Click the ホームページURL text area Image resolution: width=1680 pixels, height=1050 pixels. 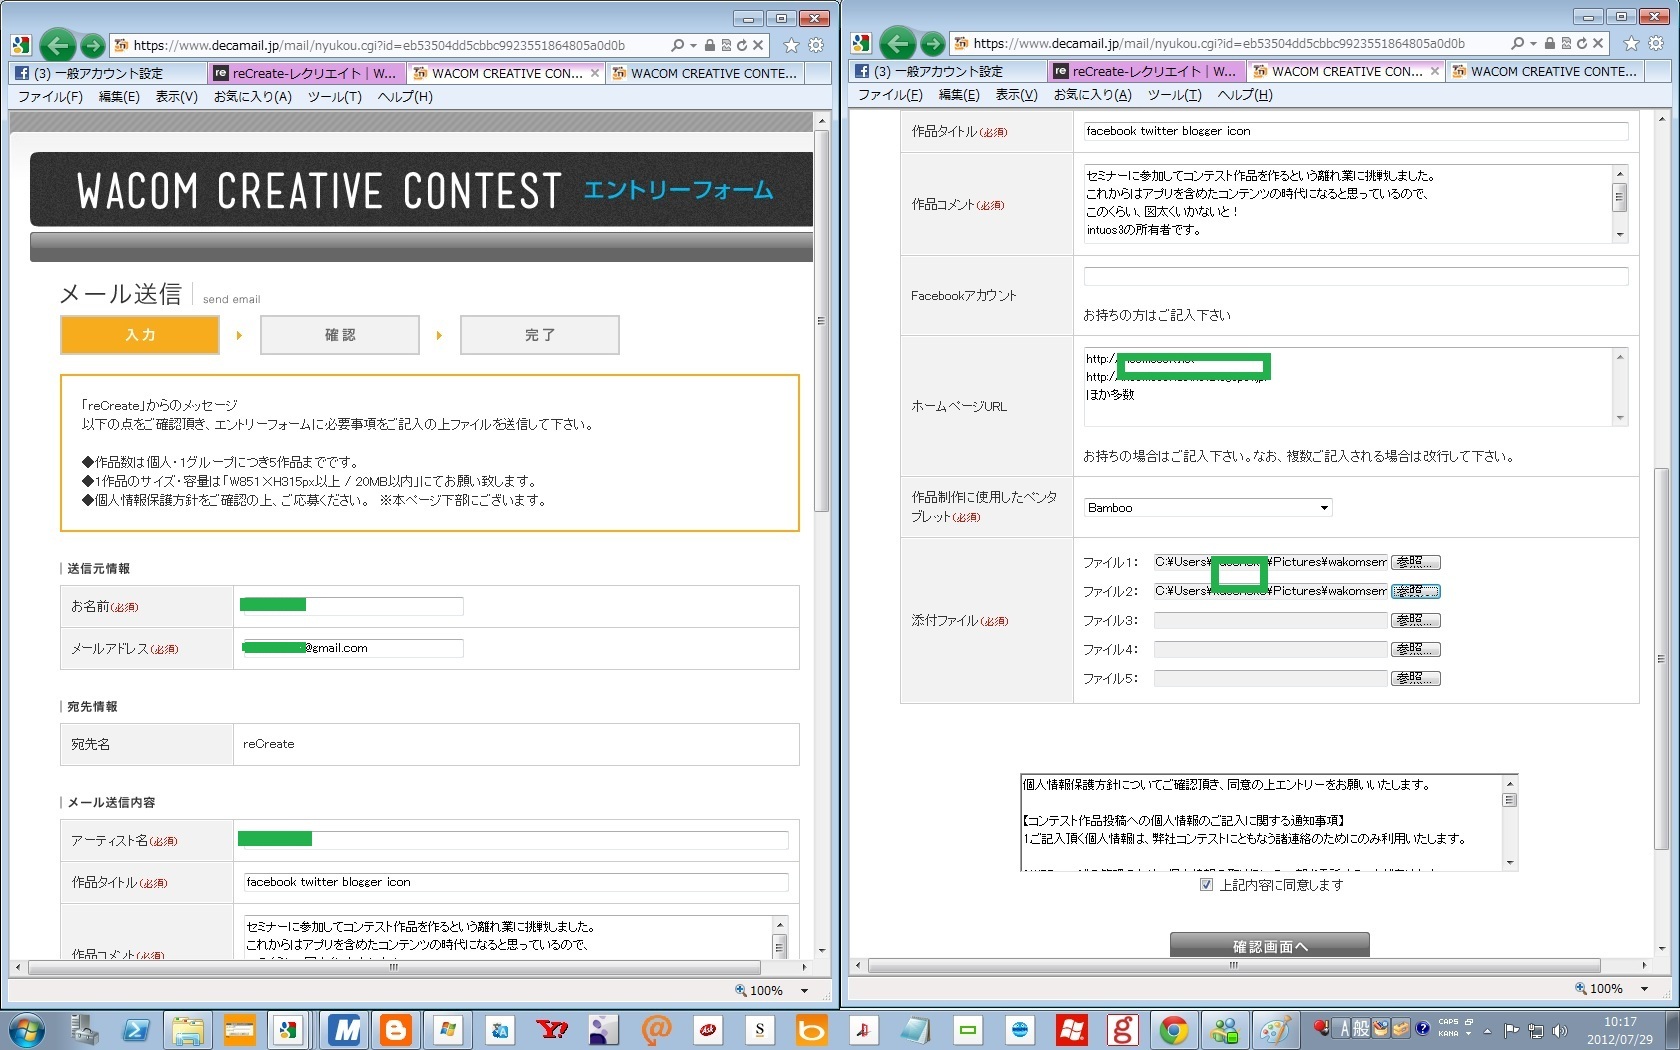pyautogui.click(x=1356, y=386)
